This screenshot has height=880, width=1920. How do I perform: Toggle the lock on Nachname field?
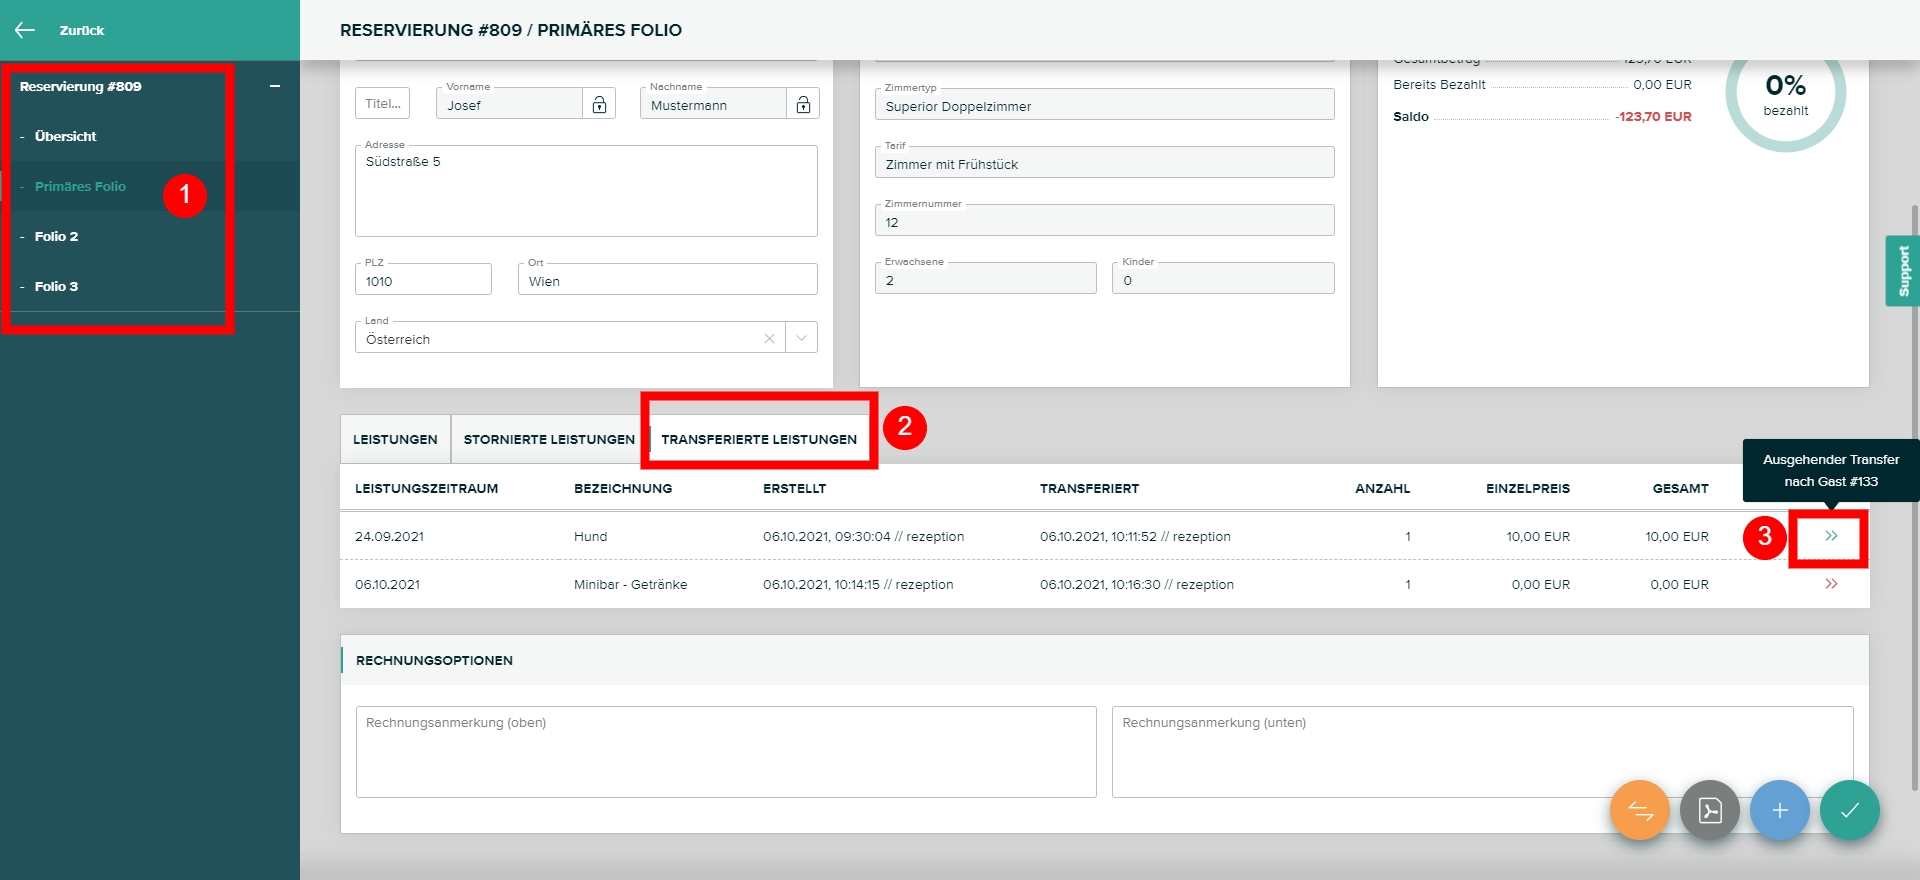tap(803, 105)
